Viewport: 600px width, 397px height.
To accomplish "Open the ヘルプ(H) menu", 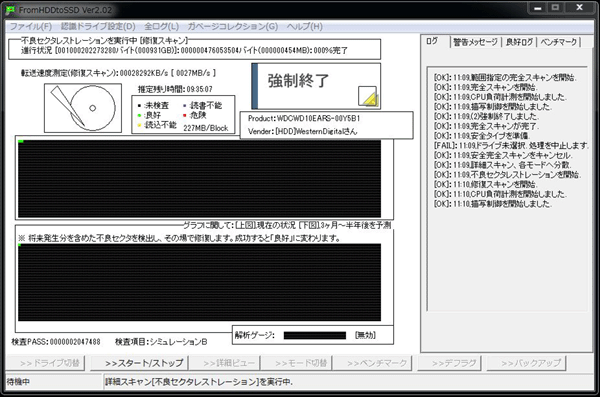I will click(x=305, y=26).
